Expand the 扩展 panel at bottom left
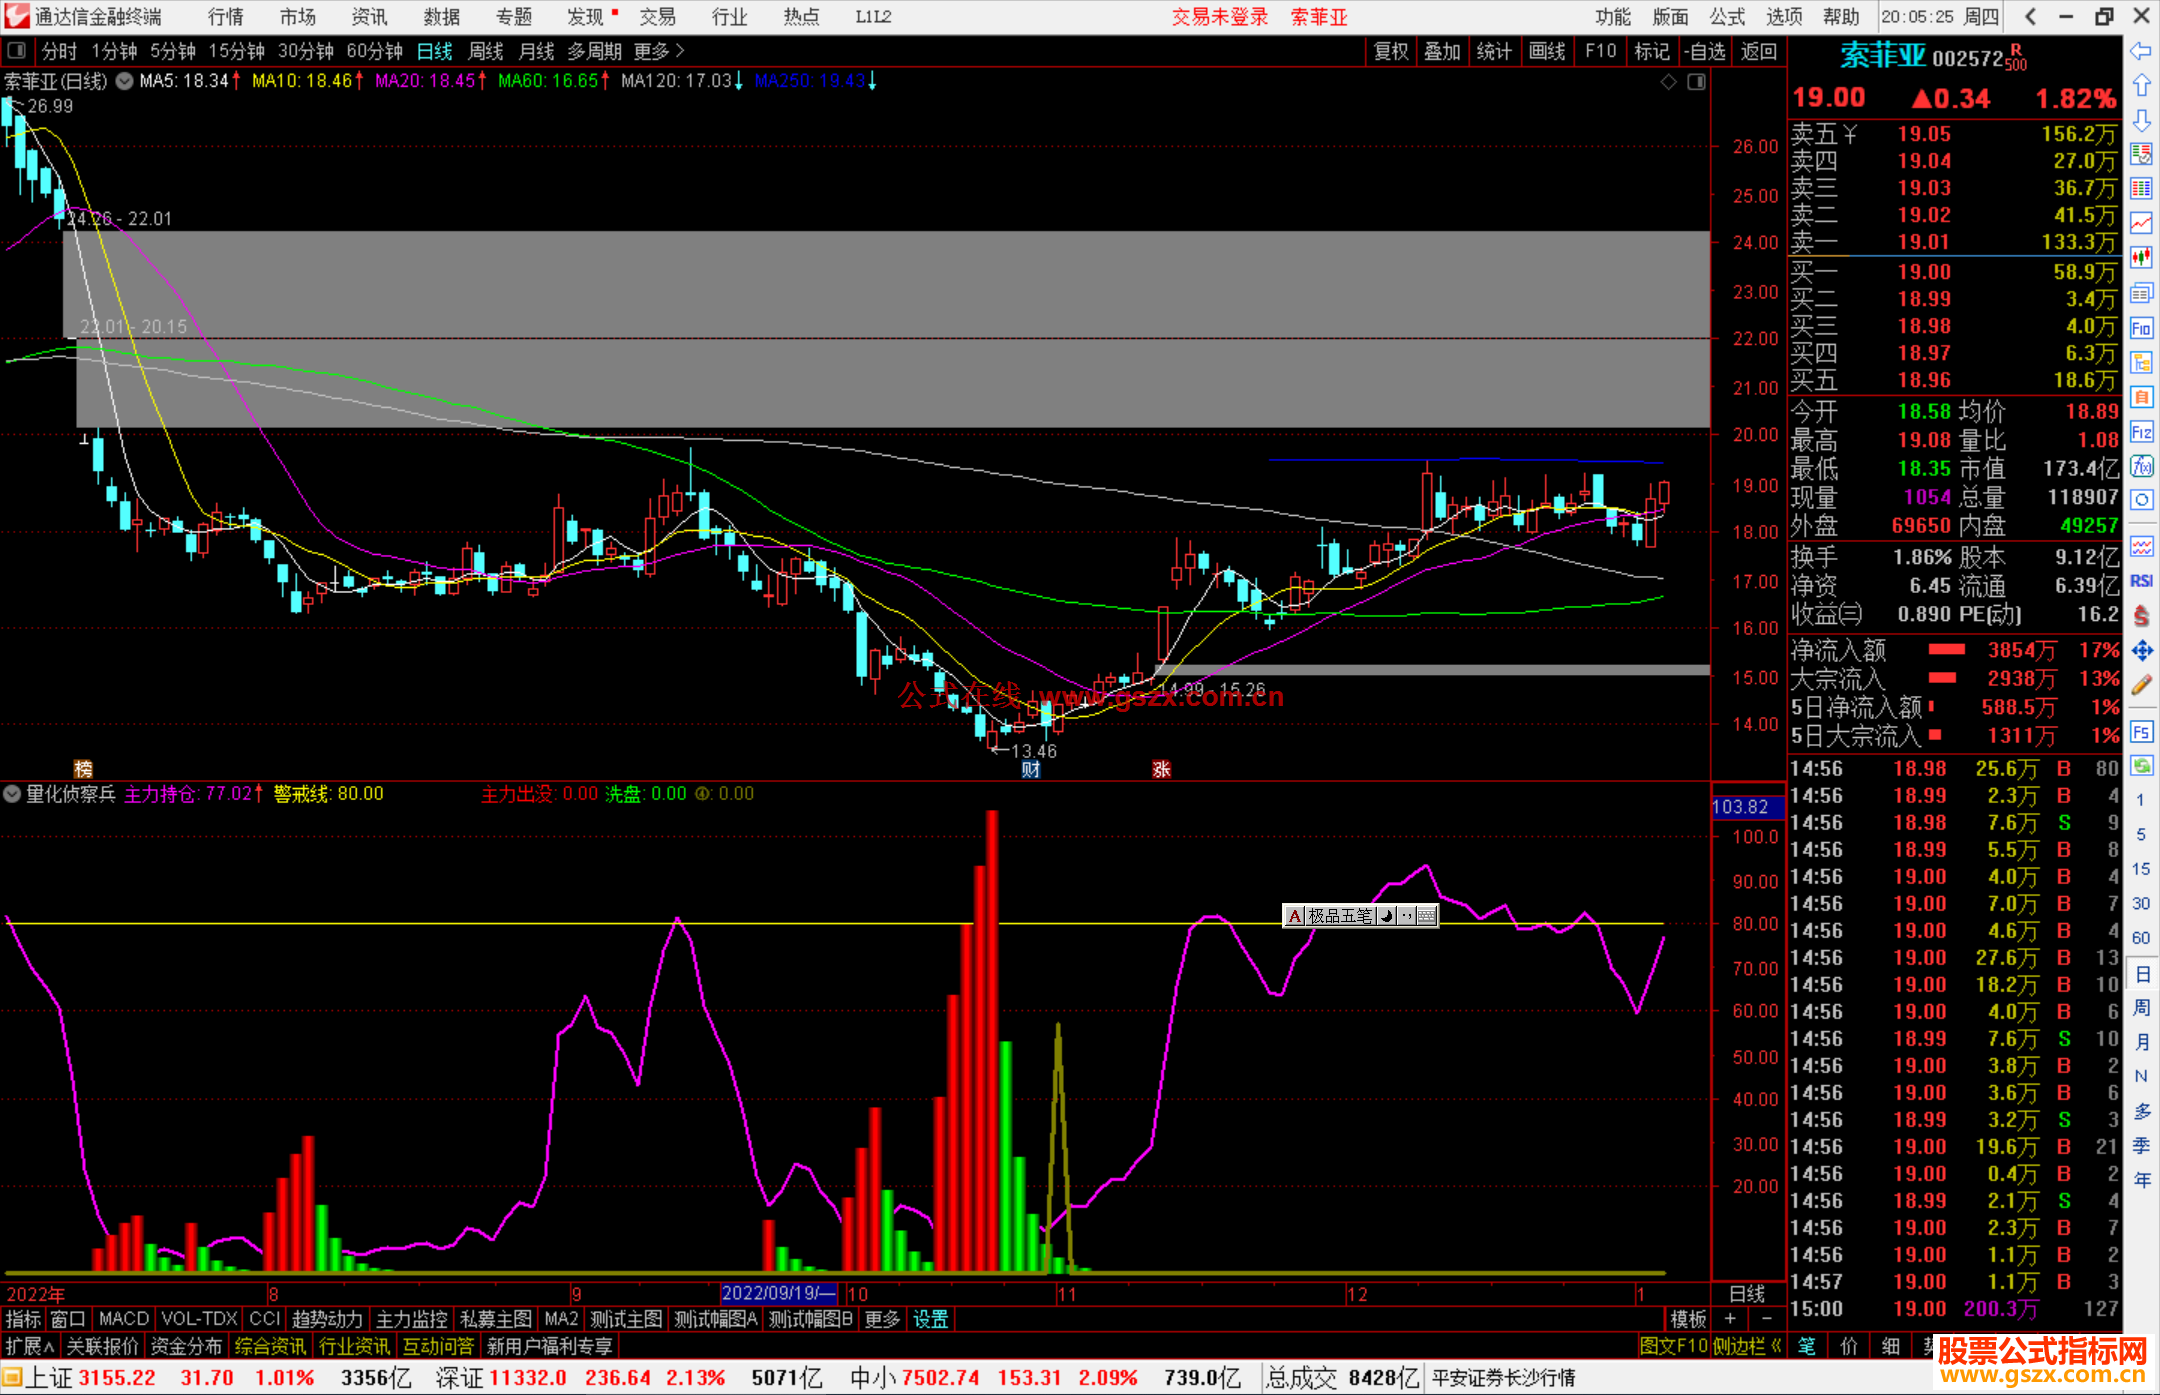Viewport: 2160px width, 1395px height. pyautogui.click(x=30, y=1346)
